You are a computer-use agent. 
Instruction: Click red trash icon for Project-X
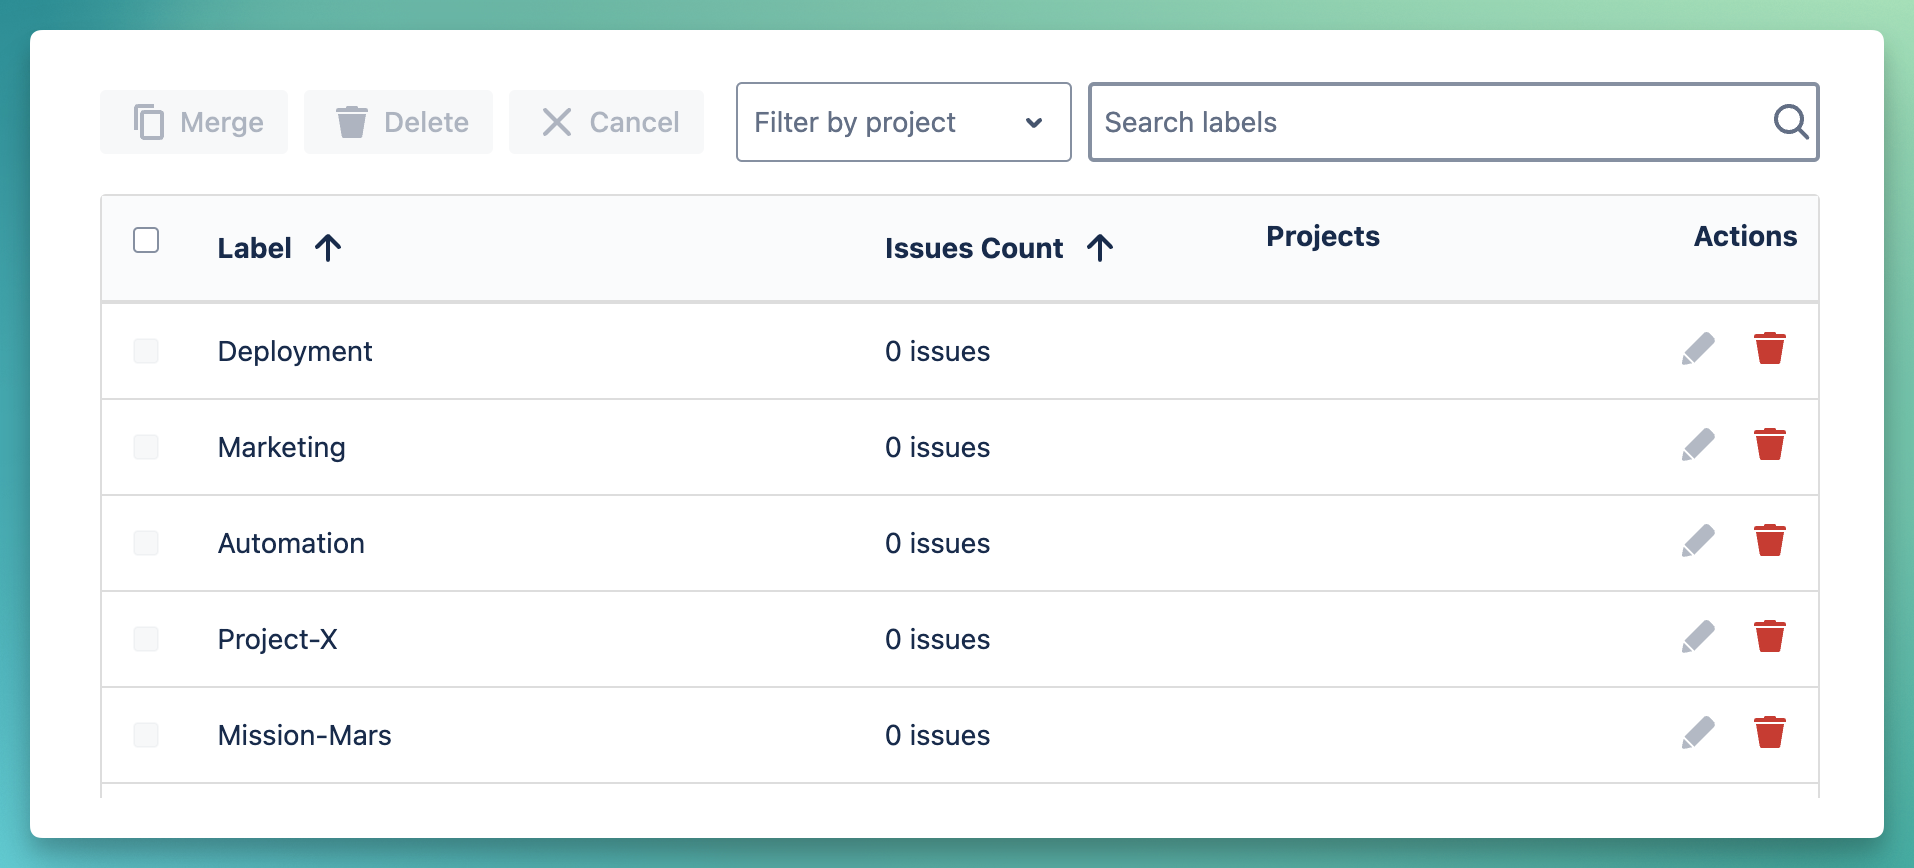(1769, 637)
